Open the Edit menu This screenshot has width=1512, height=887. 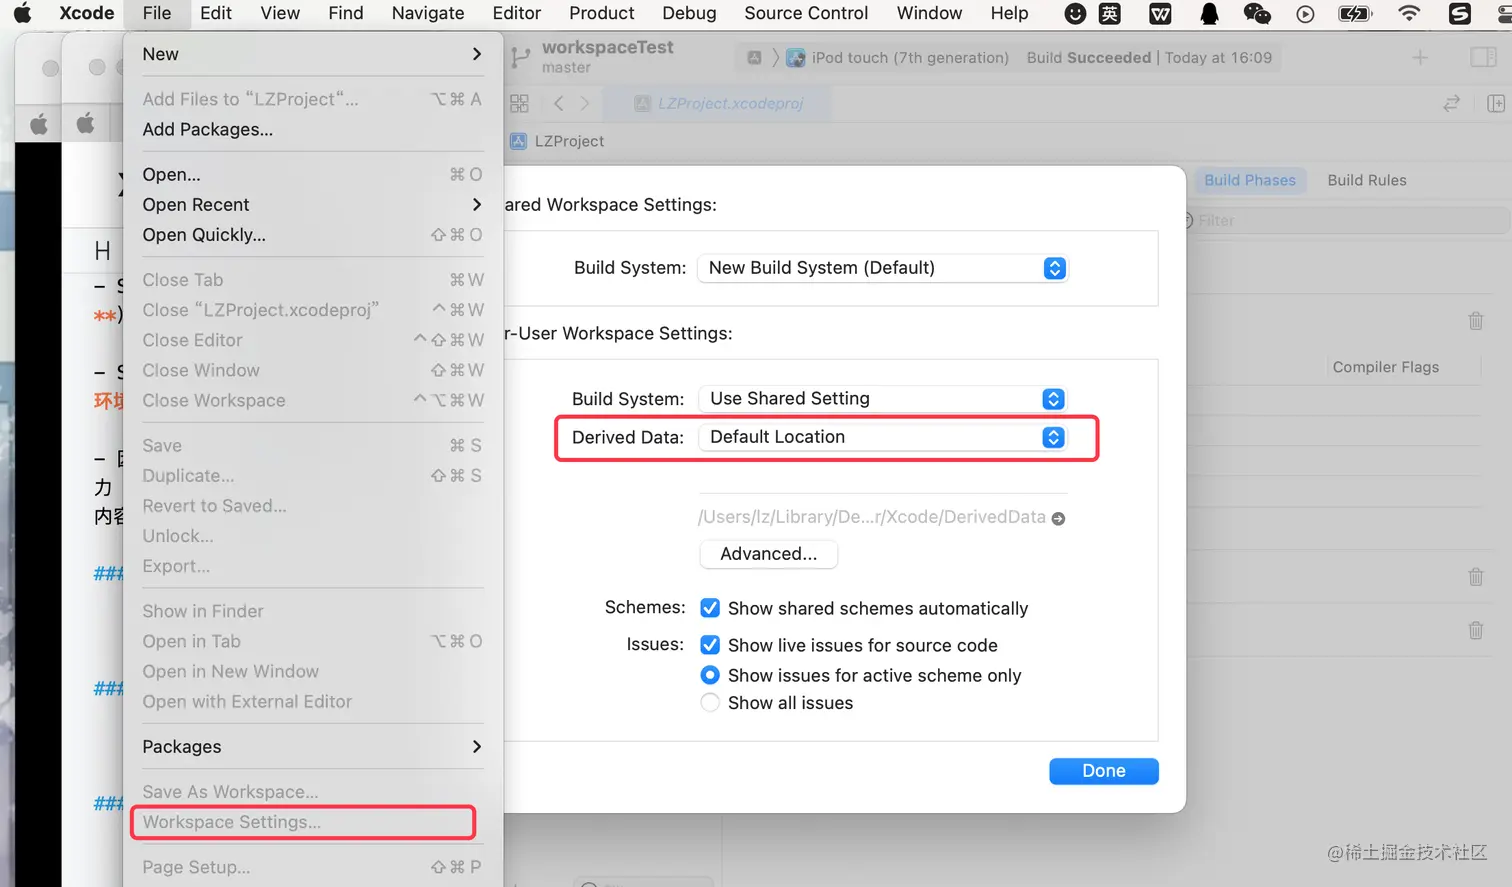click(x=216, y=13)
